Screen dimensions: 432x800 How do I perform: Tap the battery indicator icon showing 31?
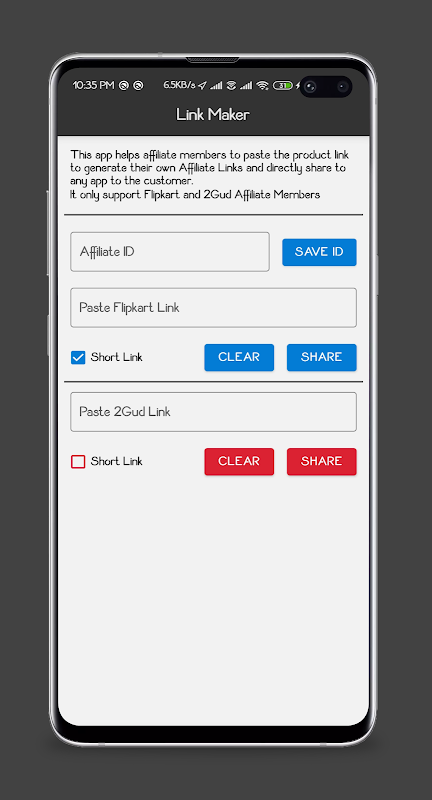[x=283, y=86]
